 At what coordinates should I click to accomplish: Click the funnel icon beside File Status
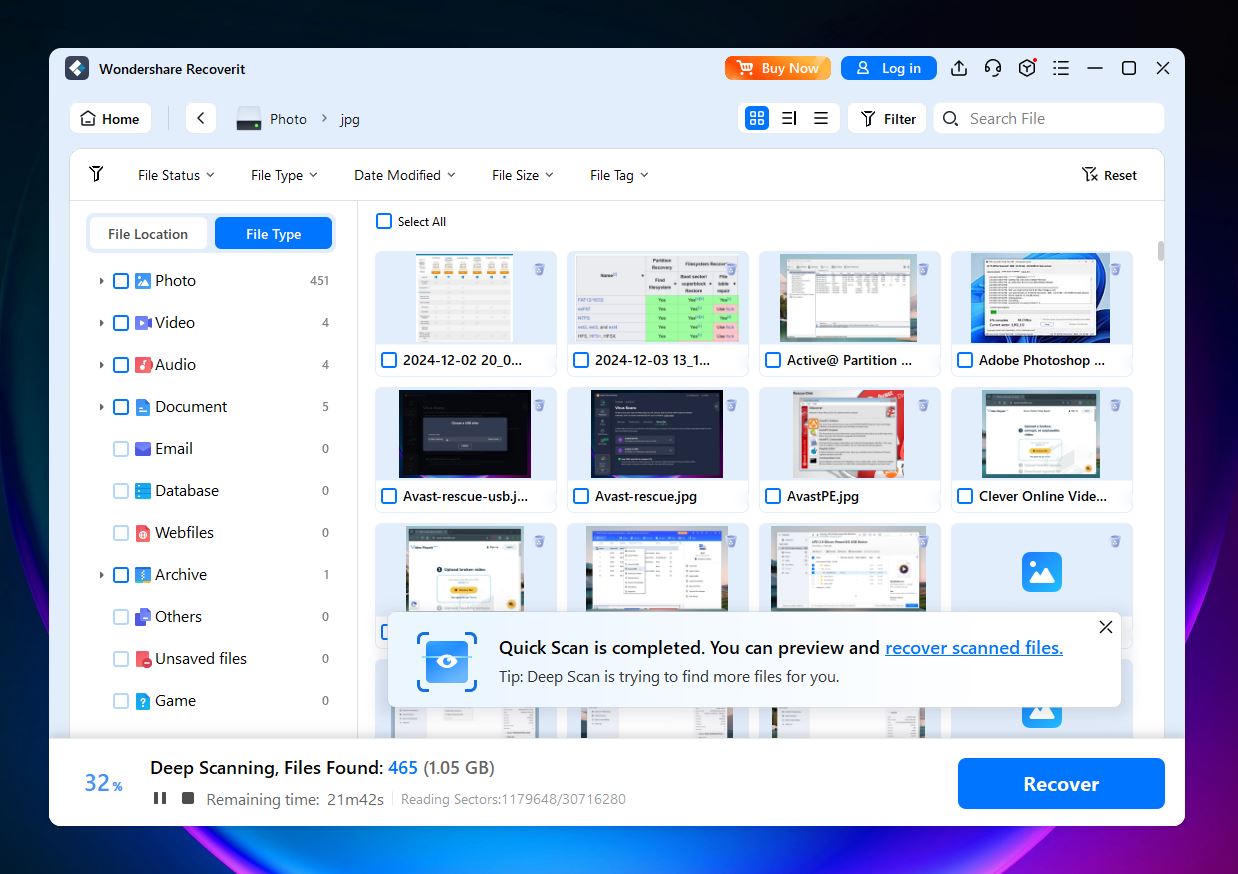96,174
